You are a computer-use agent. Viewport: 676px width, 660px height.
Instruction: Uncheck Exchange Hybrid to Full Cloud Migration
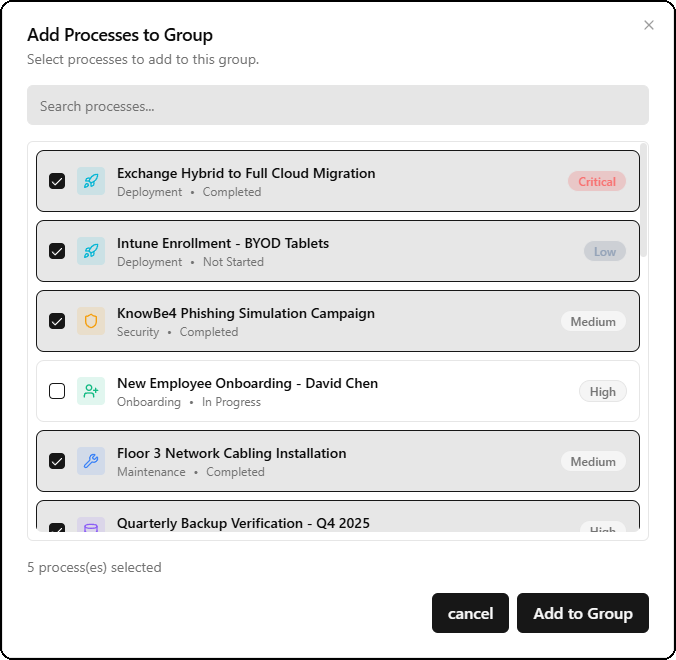(x=57, y=181)
